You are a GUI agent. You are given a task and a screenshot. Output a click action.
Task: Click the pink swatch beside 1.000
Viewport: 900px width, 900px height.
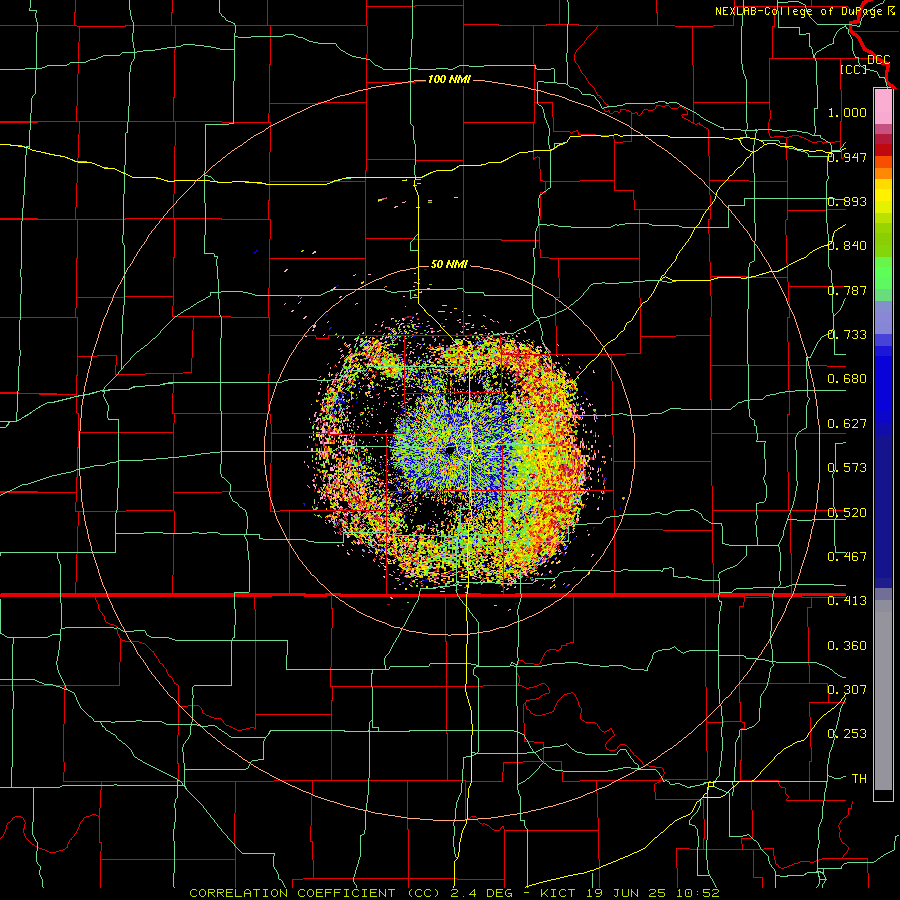(883, 107)
